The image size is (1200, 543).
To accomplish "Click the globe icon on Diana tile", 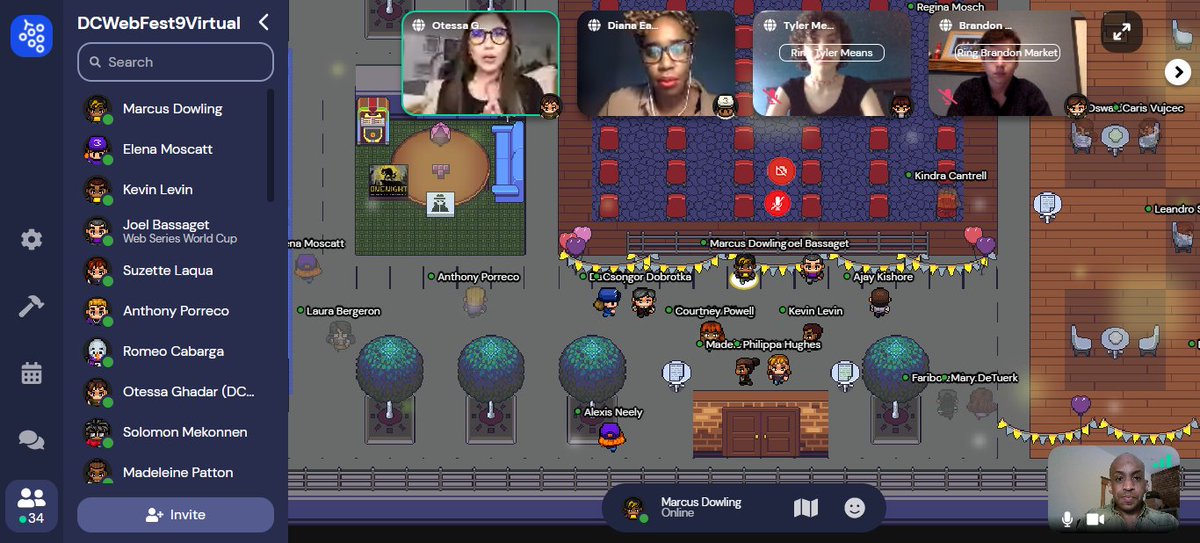I will 594,25.
